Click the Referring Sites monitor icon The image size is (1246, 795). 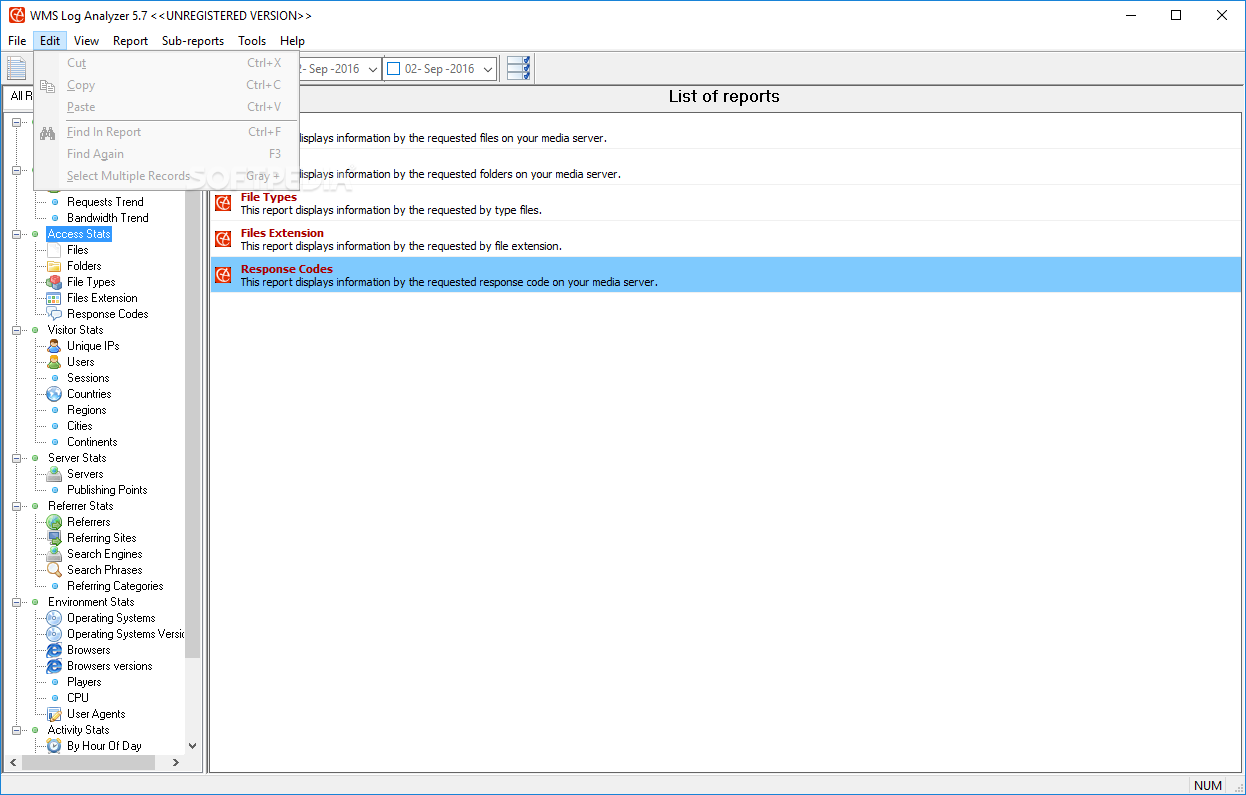(x=54, y=538)
